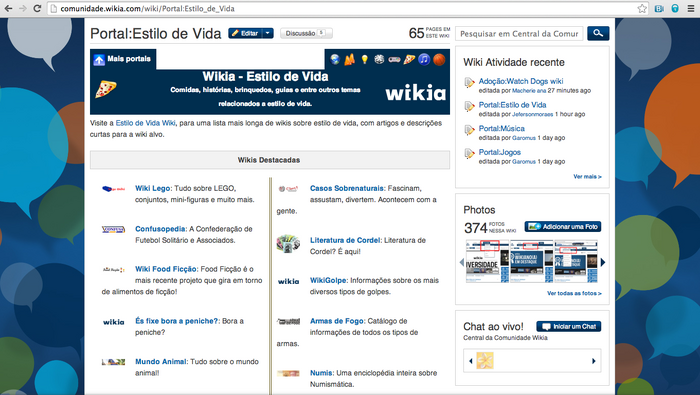The height and width of the screenshot is (395, 700).
Task: Open the first photo thumbnail showing IVERSIDADE
Action: [487, 261]
